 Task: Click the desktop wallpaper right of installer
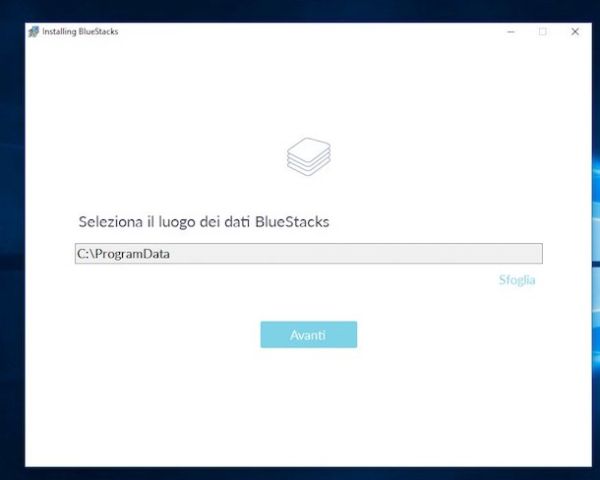pos(596,230)
